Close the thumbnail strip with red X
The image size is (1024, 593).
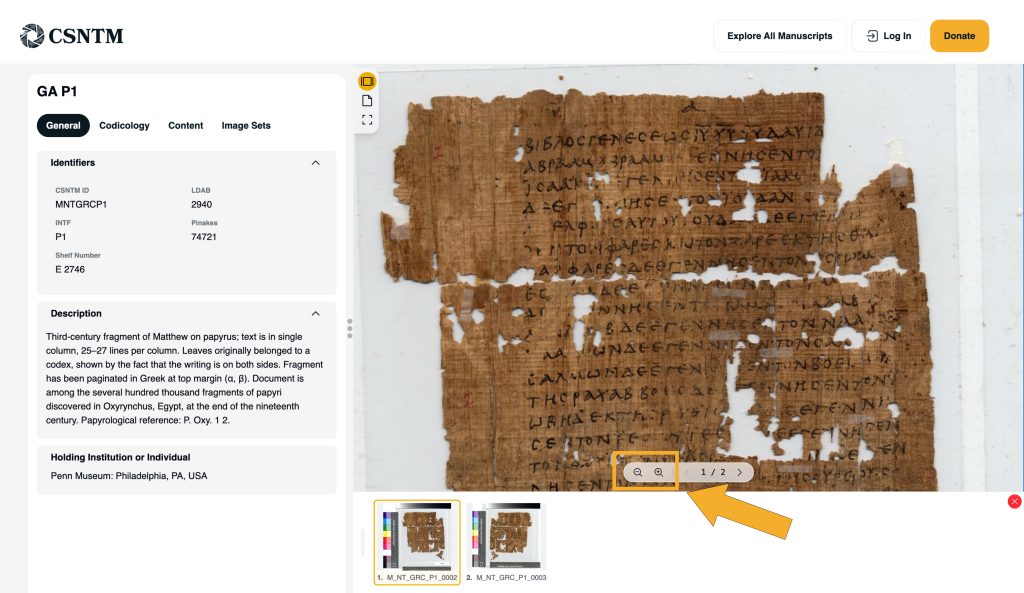tap(1014, 501)
